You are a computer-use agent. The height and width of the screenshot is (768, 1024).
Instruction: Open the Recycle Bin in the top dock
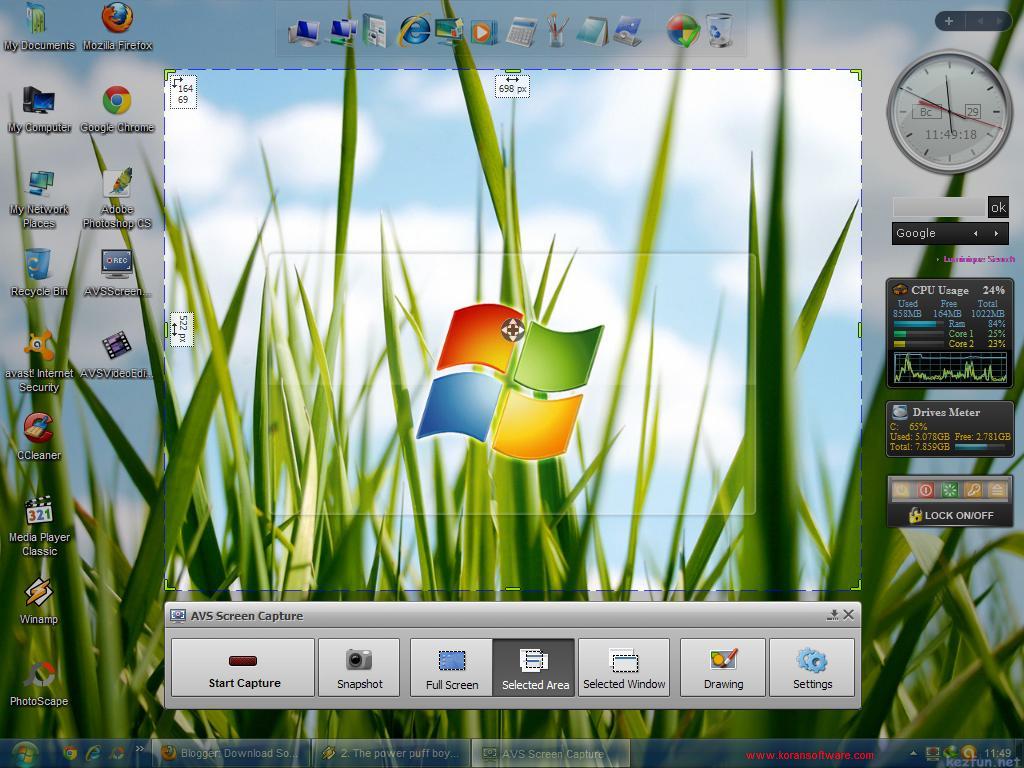pyautogui.click(x=720, y=31)
